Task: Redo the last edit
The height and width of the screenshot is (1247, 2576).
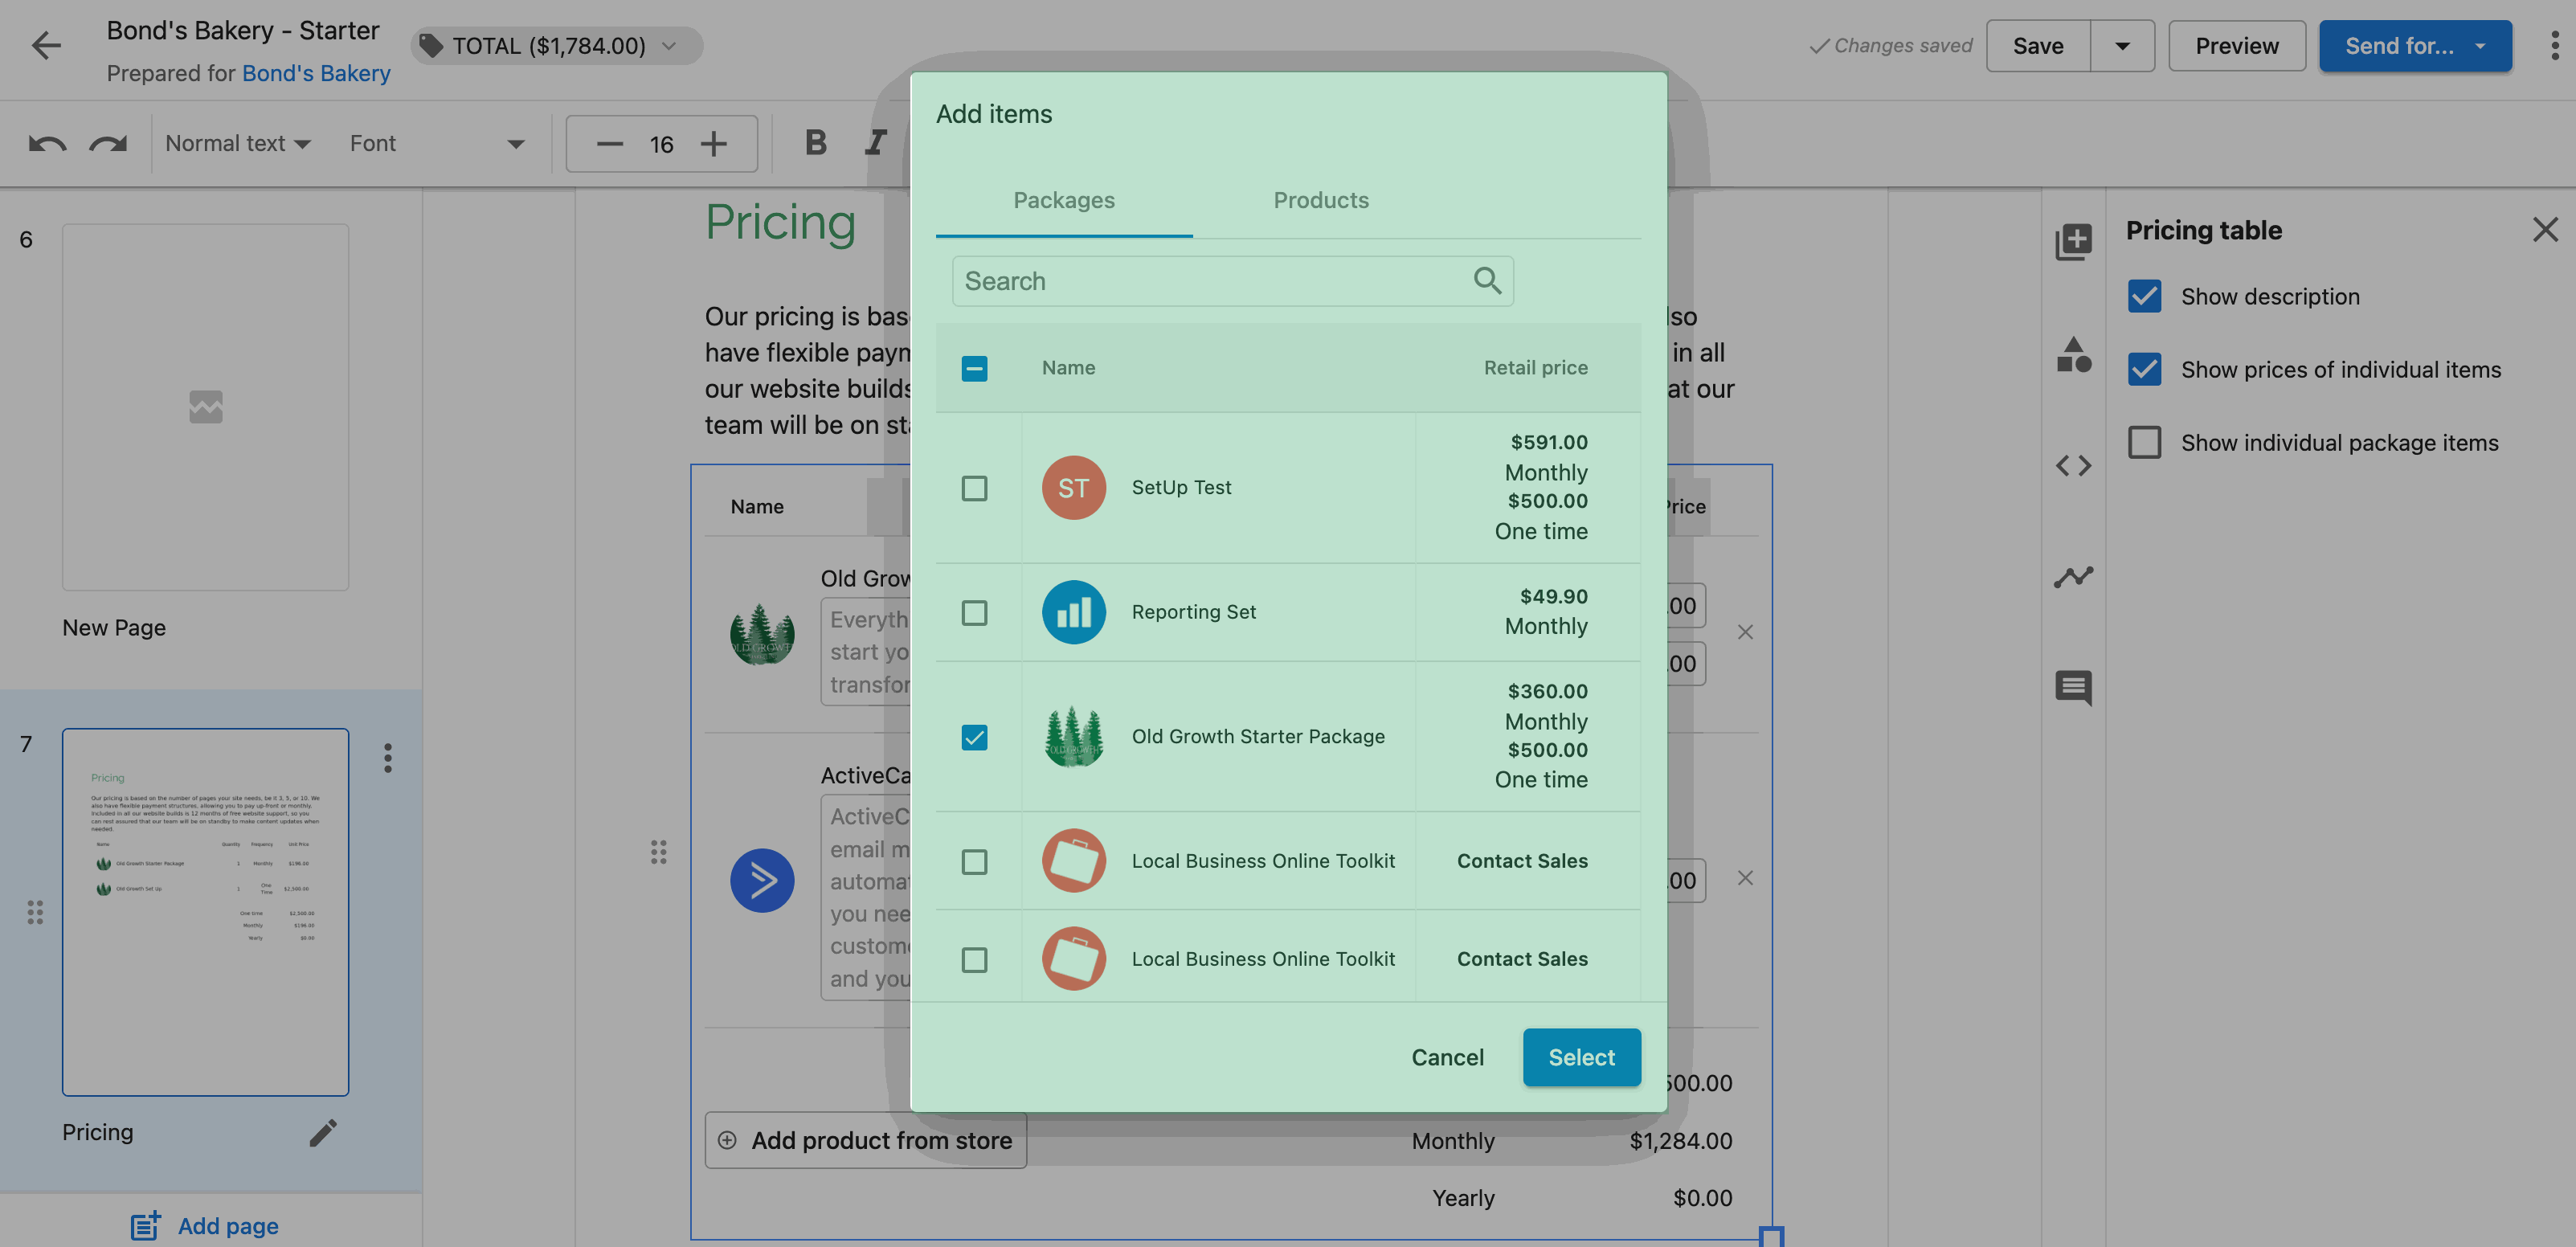Action: [108, 144]
